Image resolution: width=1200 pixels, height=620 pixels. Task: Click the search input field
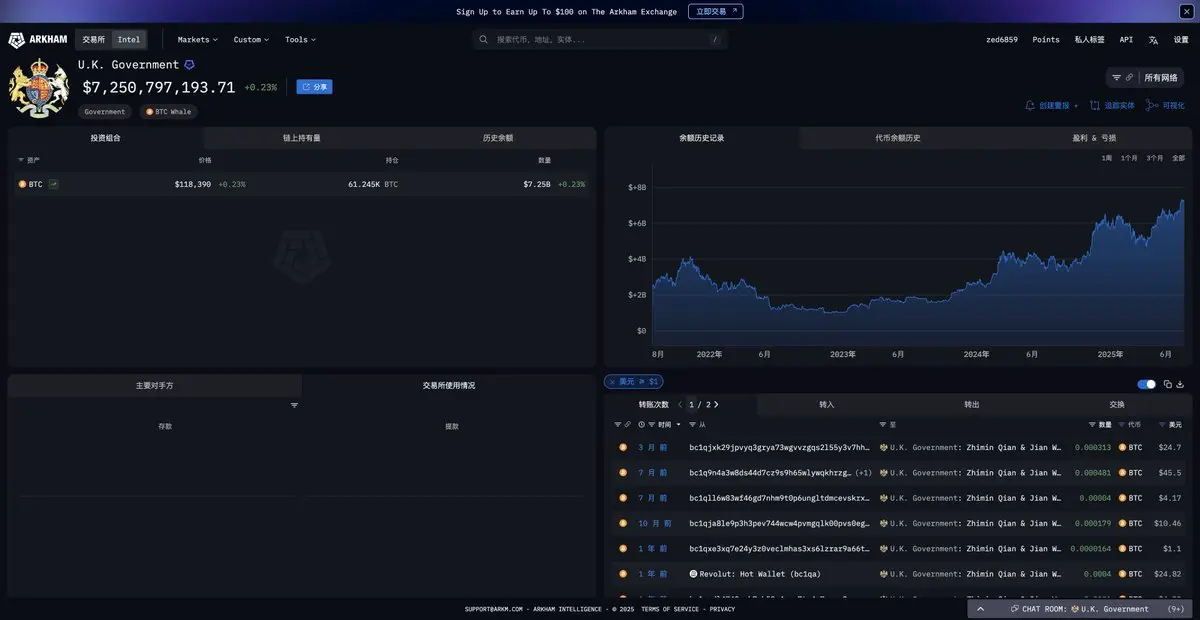(x=600, y=40)
